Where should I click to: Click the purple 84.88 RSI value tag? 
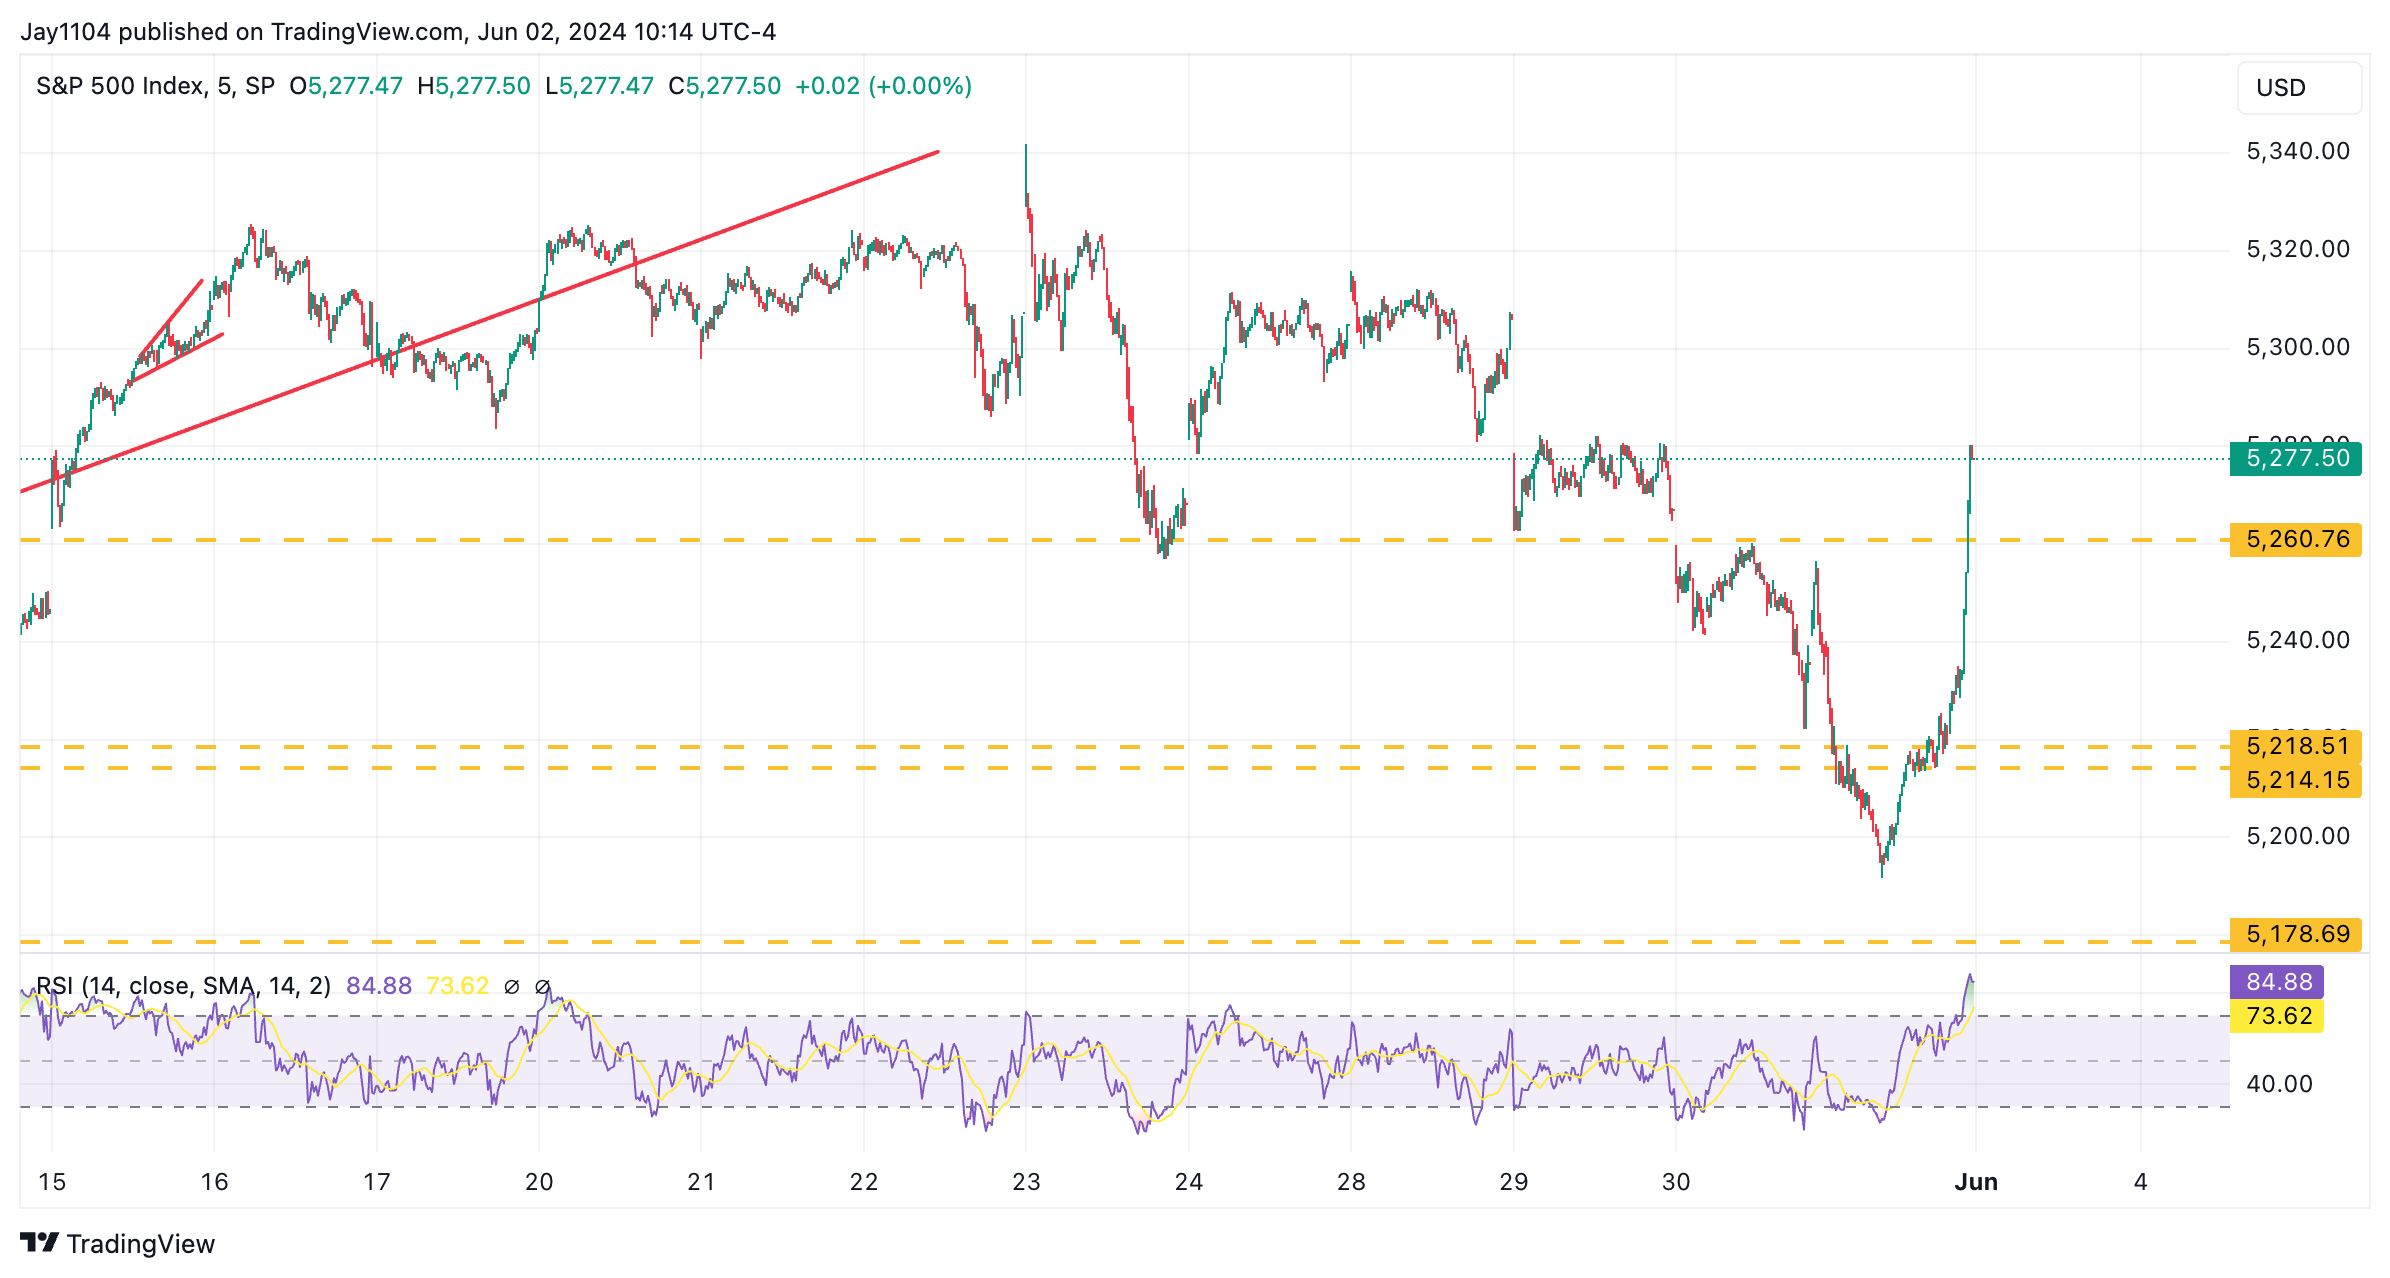[x=2278, y=982]
